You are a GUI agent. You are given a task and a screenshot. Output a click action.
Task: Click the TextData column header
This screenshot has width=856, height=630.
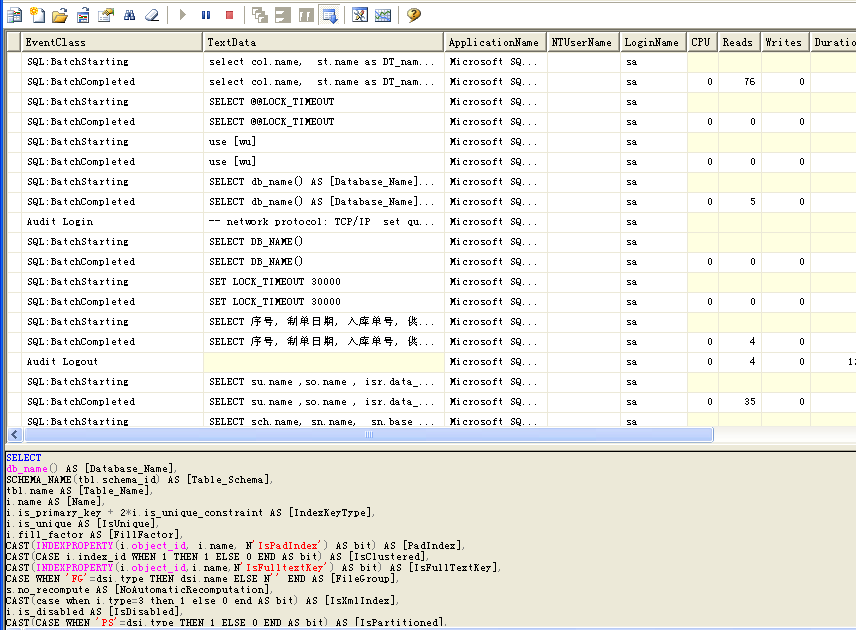point(323,42)
